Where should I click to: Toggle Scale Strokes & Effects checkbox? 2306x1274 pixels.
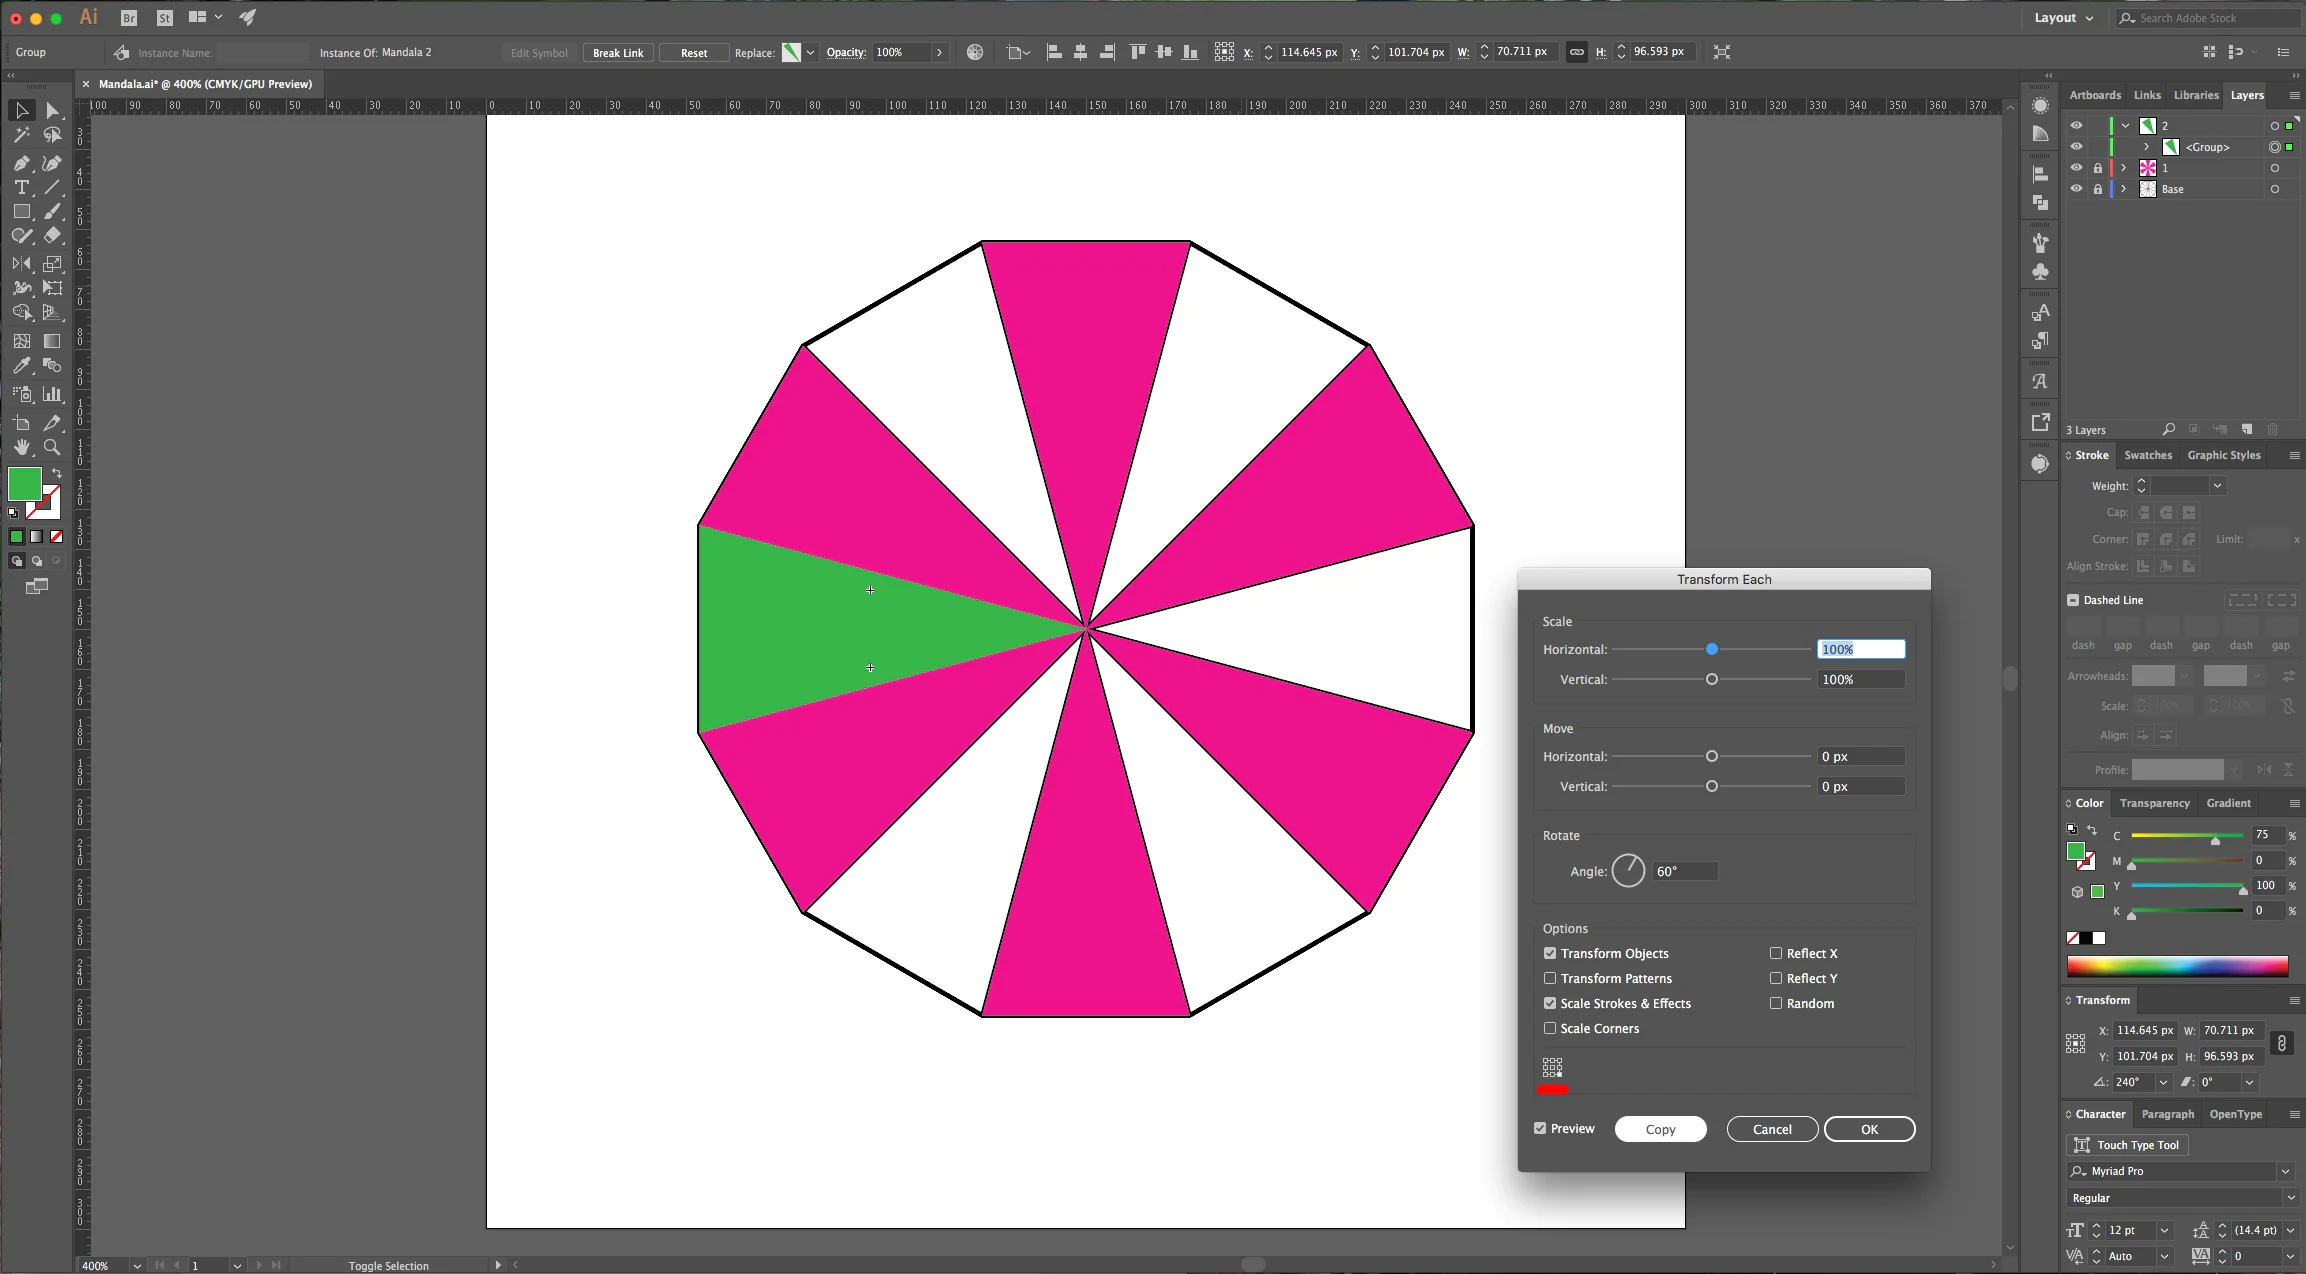(1550, 1003)
